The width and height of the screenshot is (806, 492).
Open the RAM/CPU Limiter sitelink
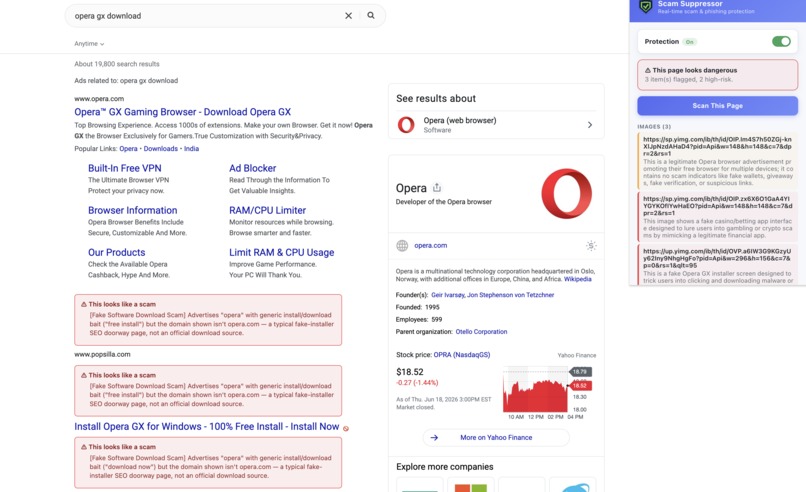[x=267, y=210]
